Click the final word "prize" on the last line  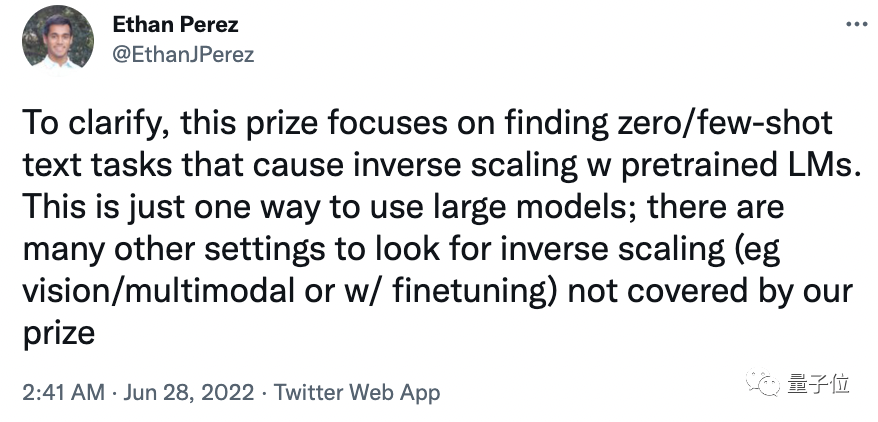coord(58,331)
